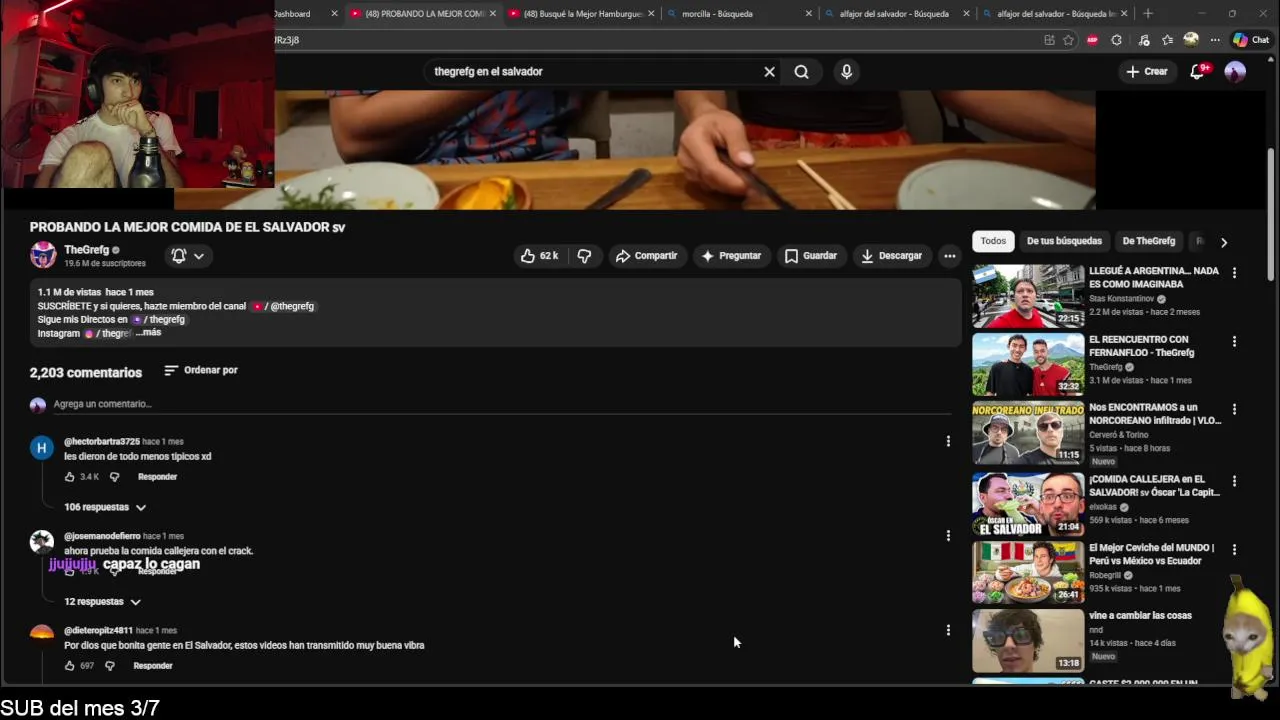Viewport: 1280px width, 720px height.
Task: Select 'De TheGrefg' filter chip
Action: pos(1148,241)
